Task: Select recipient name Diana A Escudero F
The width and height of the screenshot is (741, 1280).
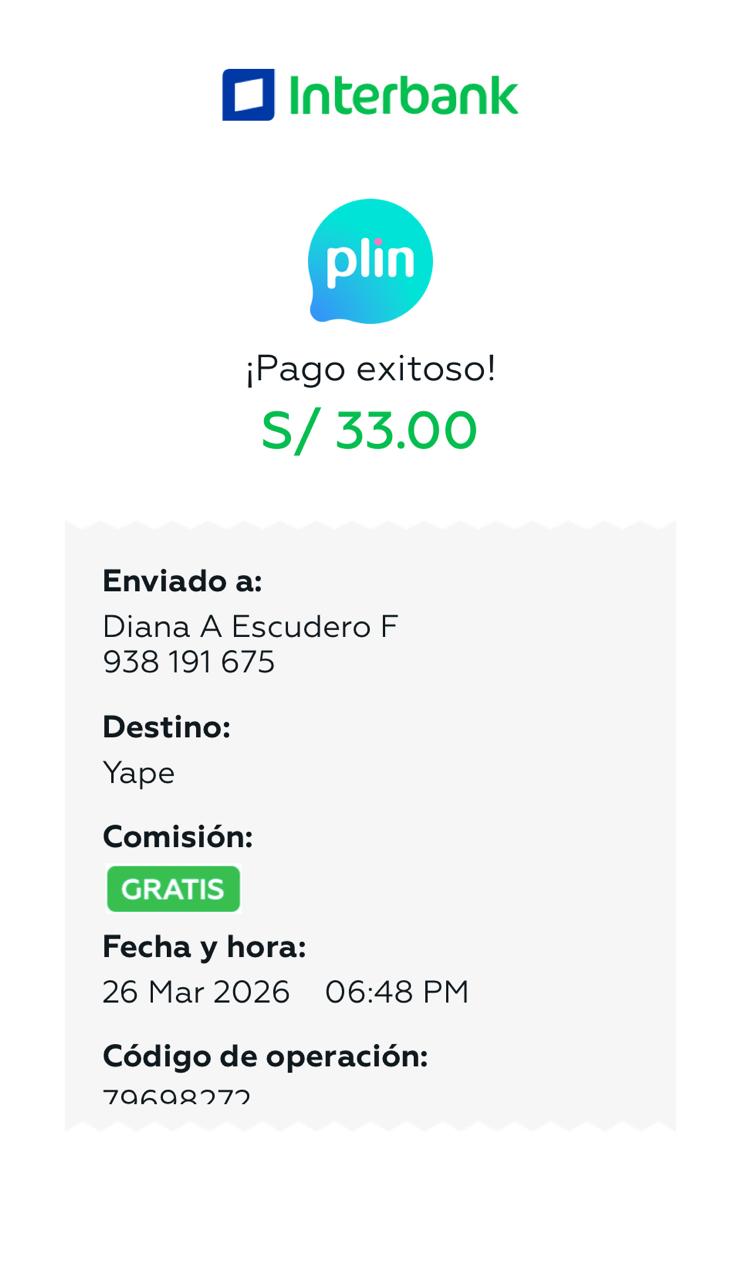Action: [250, 627]
